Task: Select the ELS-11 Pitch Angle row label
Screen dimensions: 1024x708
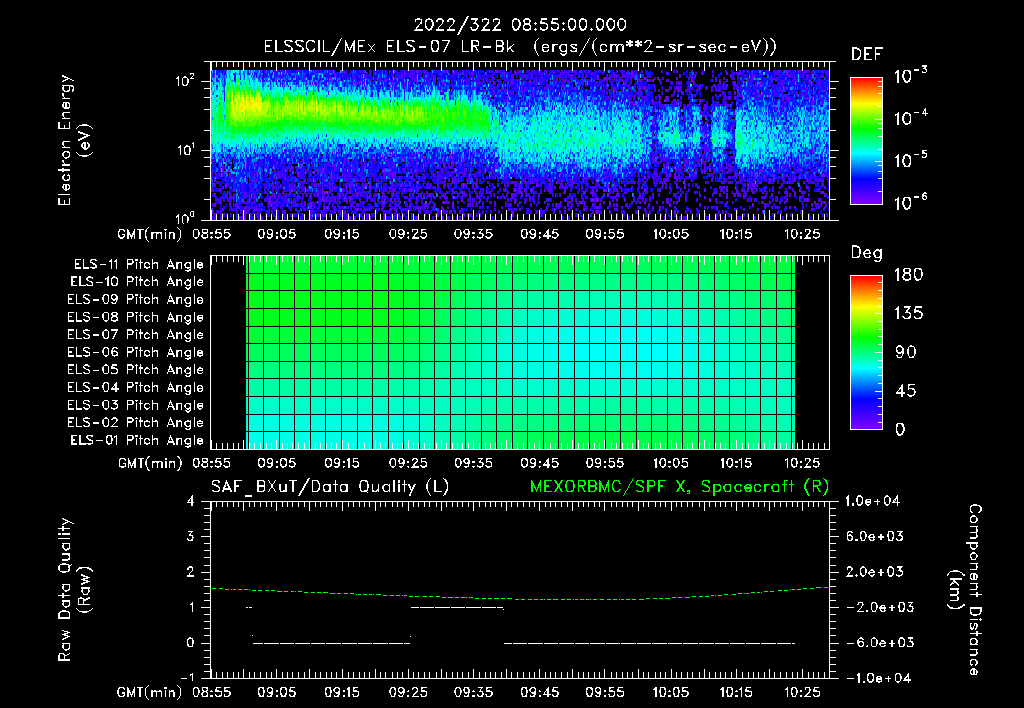Action: tap(138, 265)
